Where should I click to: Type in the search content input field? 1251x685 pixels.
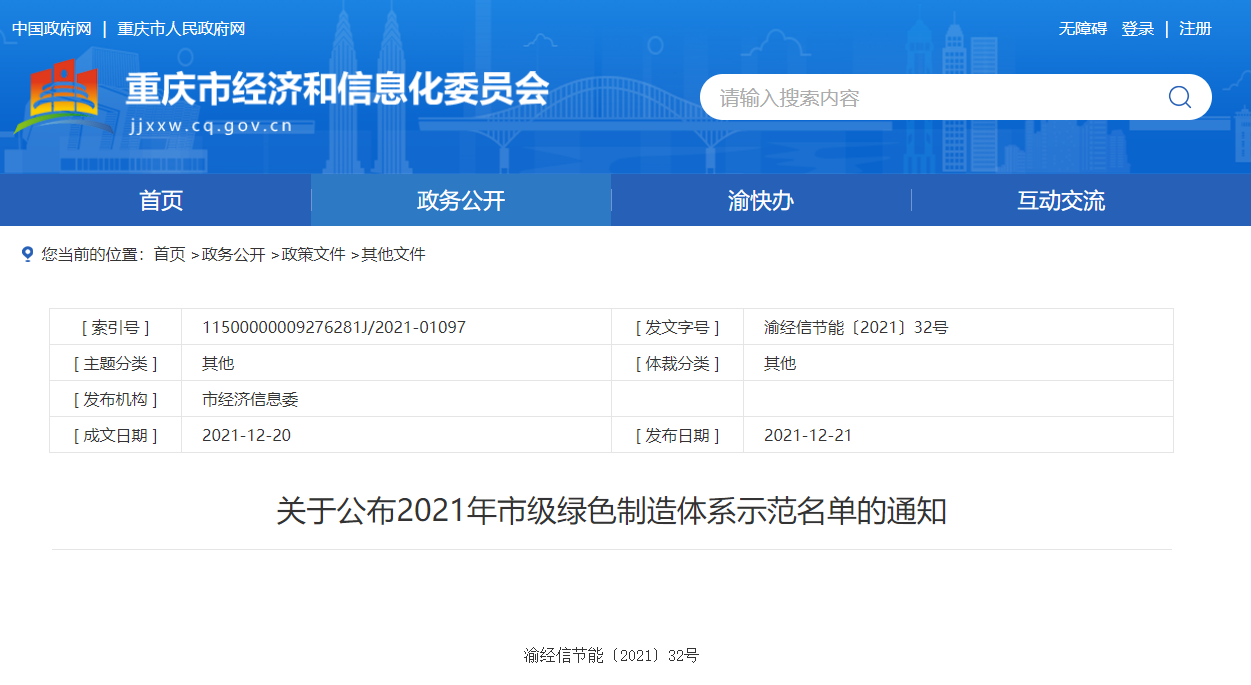(930, 97)
